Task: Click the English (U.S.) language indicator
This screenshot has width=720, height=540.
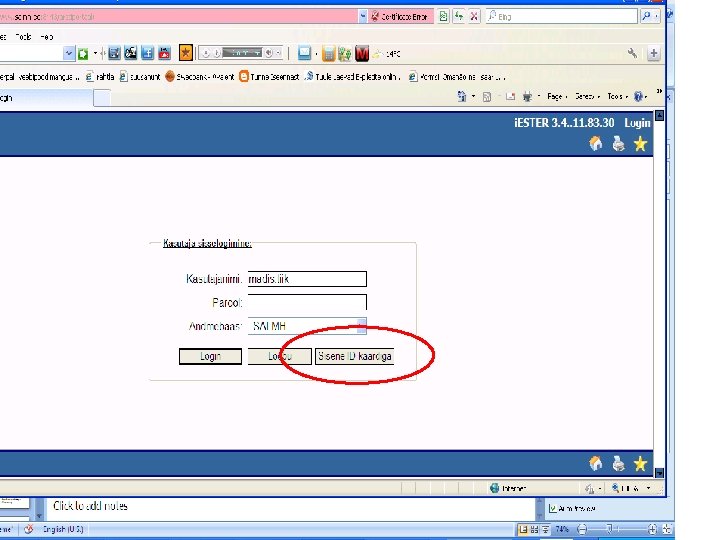Action: [63, 529]
